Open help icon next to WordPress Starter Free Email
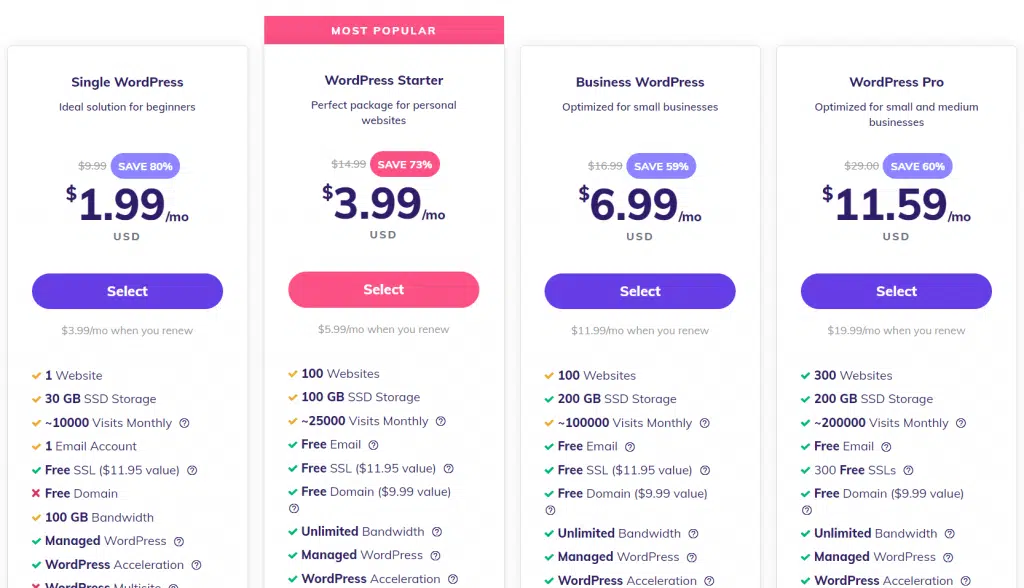 tap(374, 445)
